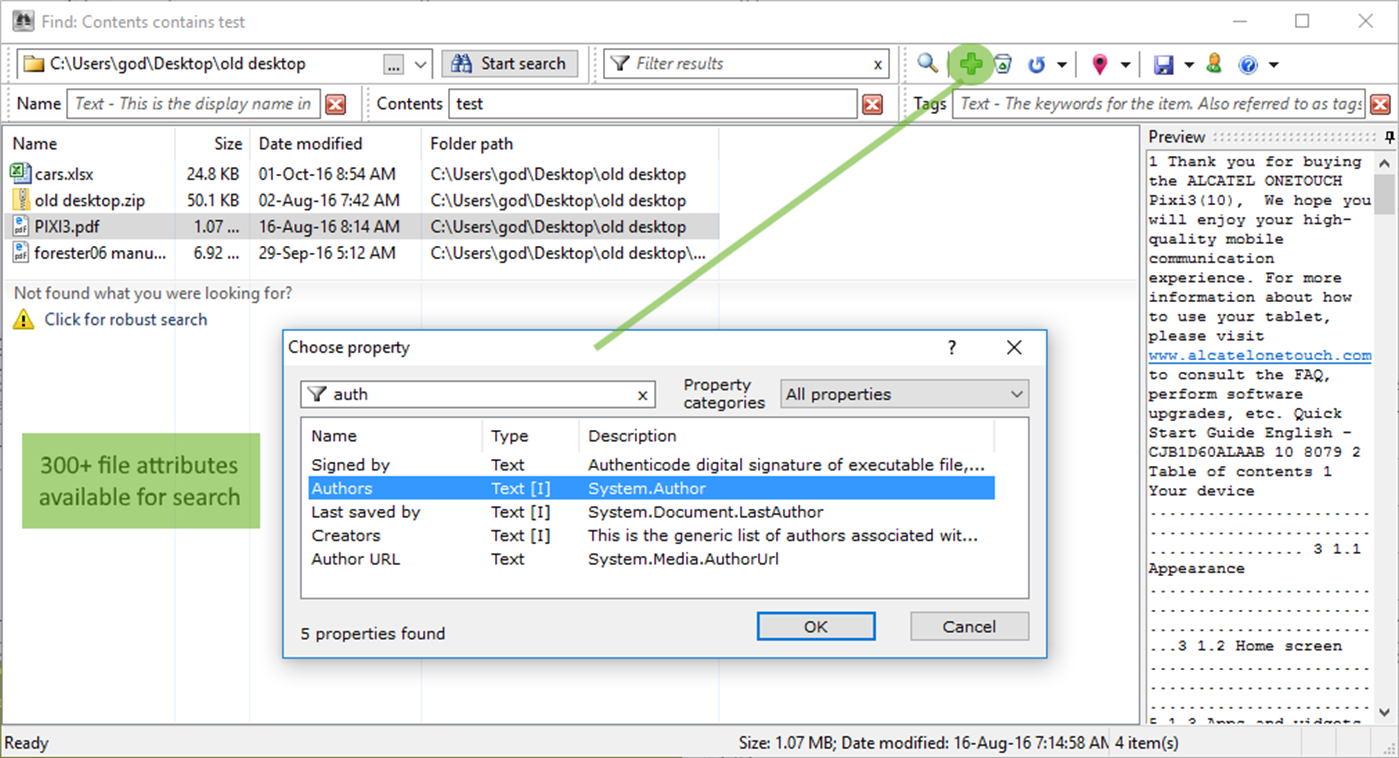Viewport: 1399px width, 758px height.
Task: Open help via the blue question mark icon
Action: 1247,63
